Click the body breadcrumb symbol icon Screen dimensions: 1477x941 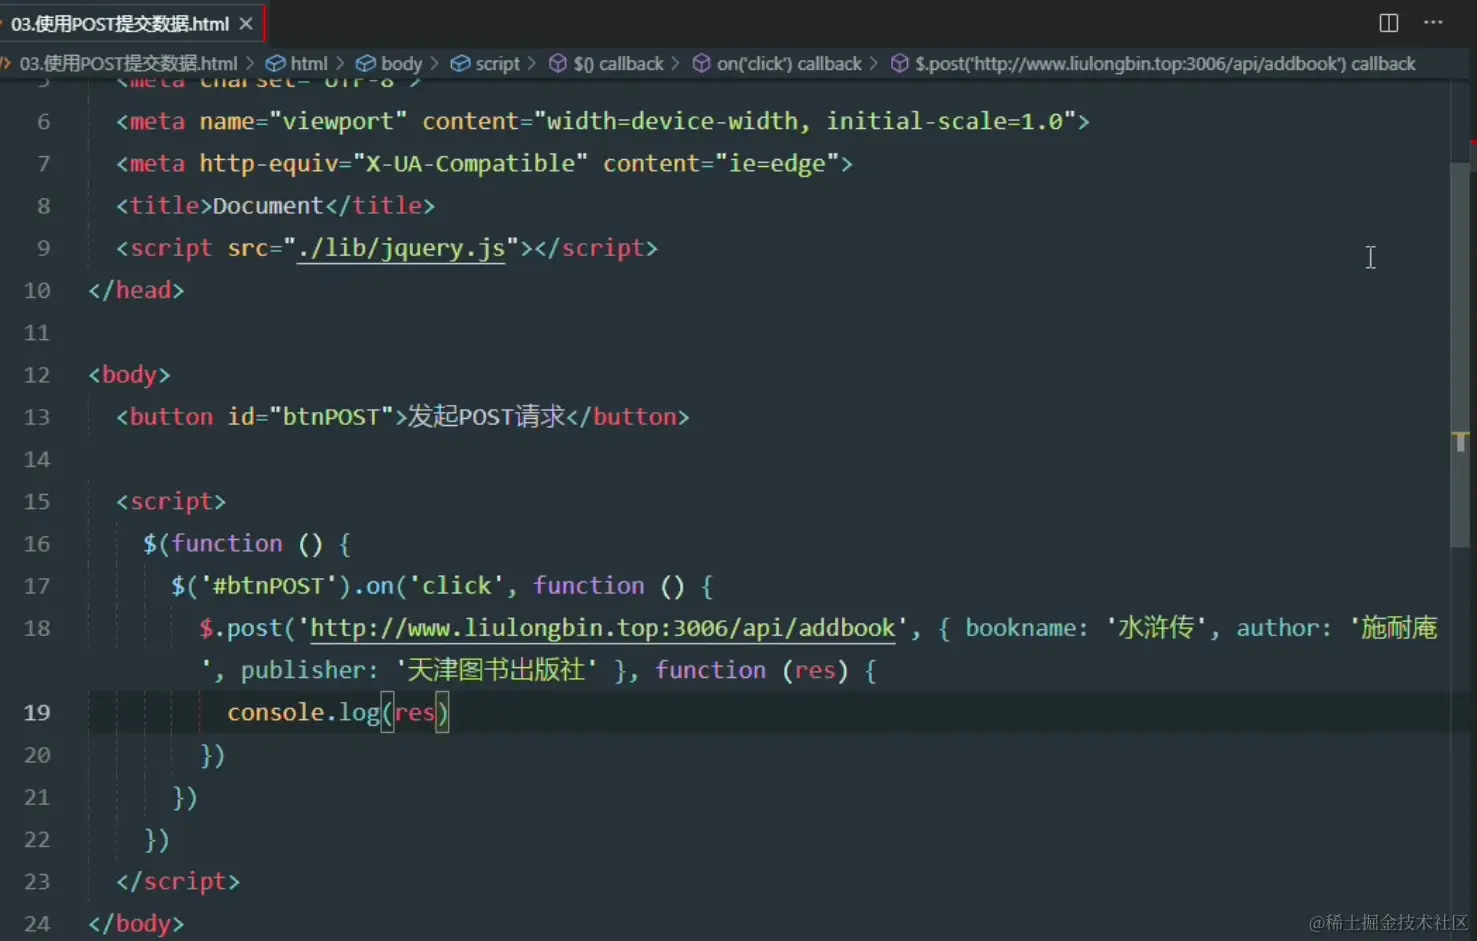366,63
